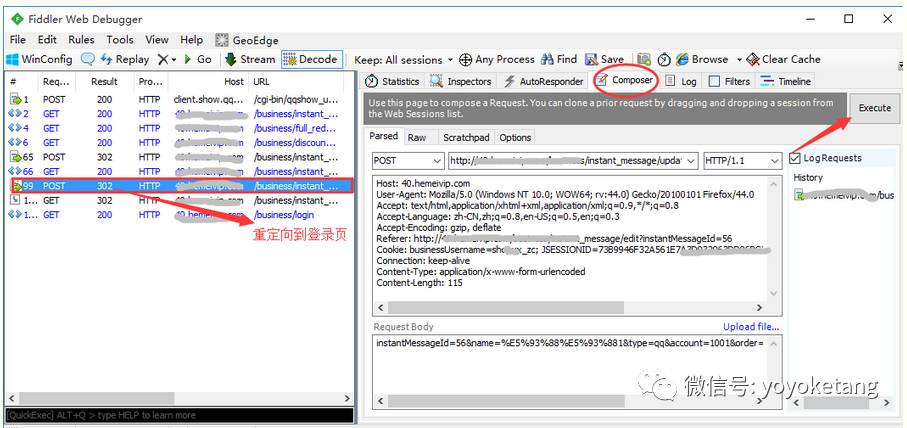Viewport: 907px width, 428px height.
Task: Click the camera screenshot toolbar icon
Action: coord(643,59)
